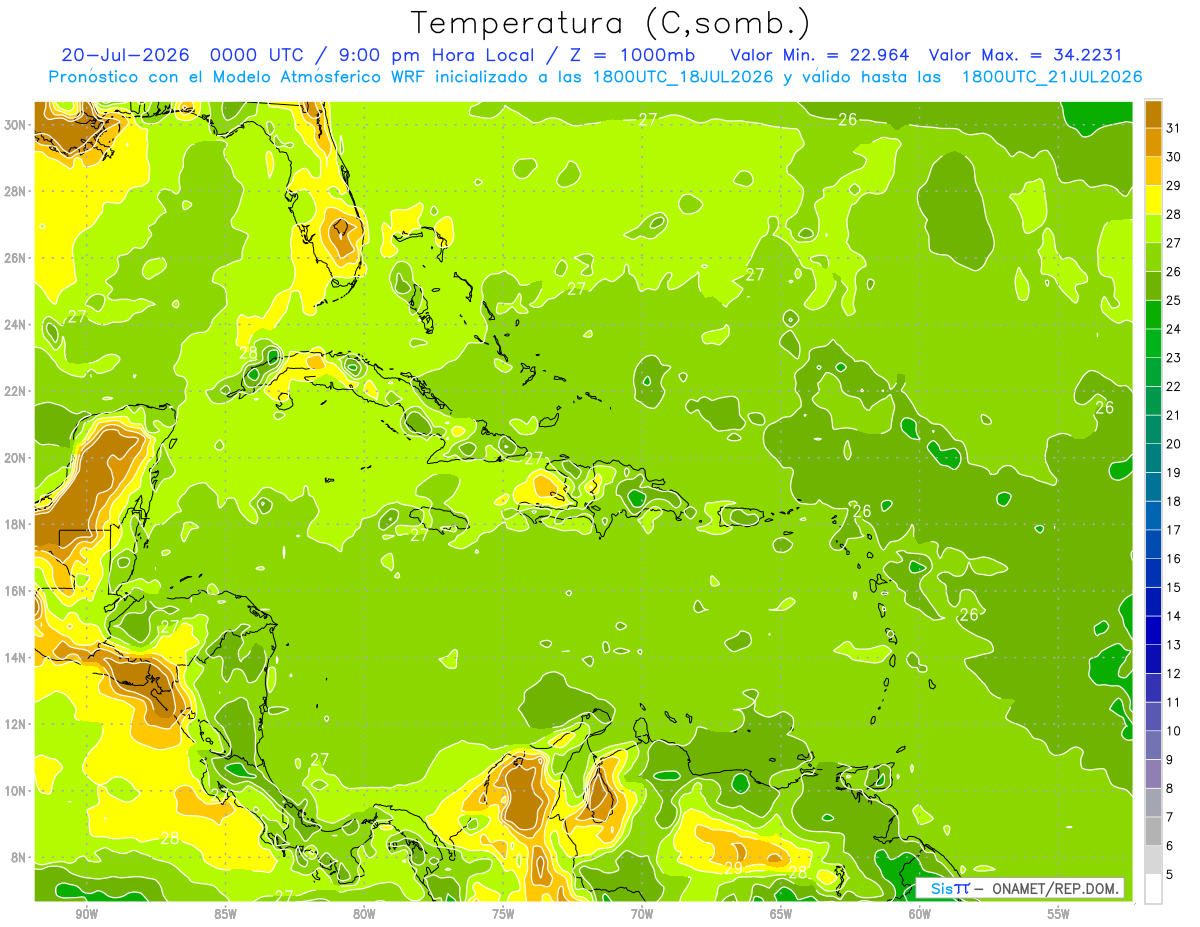1200x927 pixels.
Task: Click the "24N" latitude axis label
Action: coord(16,325)
